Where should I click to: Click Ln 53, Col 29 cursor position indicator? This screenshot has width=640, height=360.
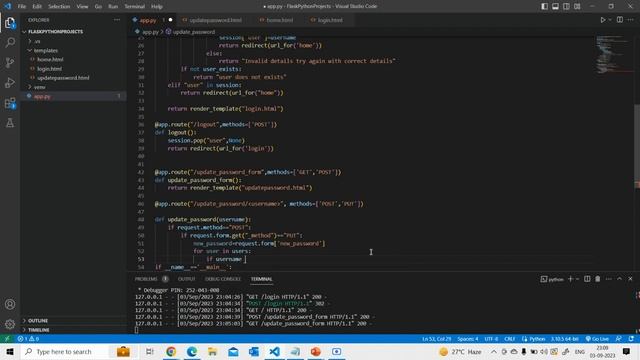[436, 339]
